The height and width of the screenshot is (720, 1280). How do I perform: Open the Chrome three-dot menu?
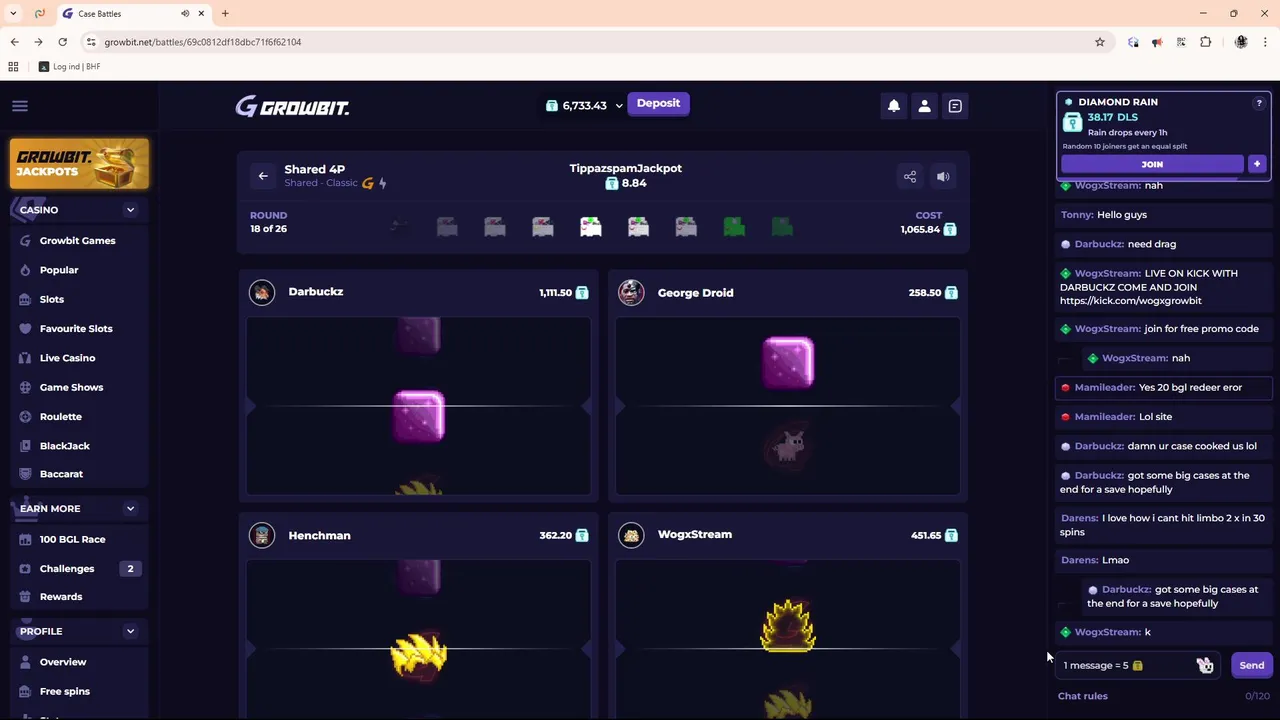click(x=1266, y=42)
